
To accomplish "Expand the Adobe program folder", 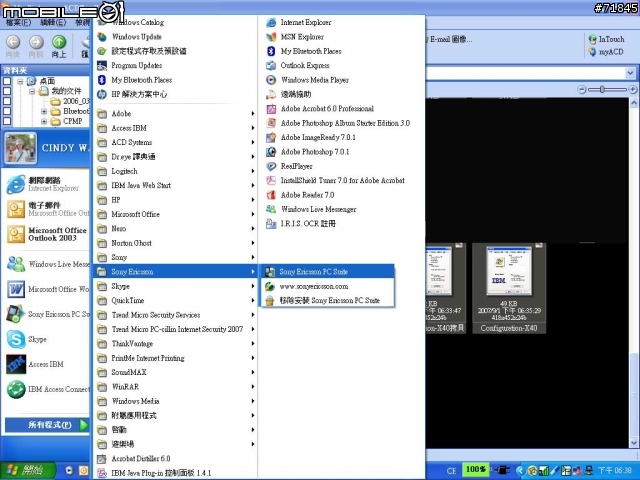I will pos(176,113).
